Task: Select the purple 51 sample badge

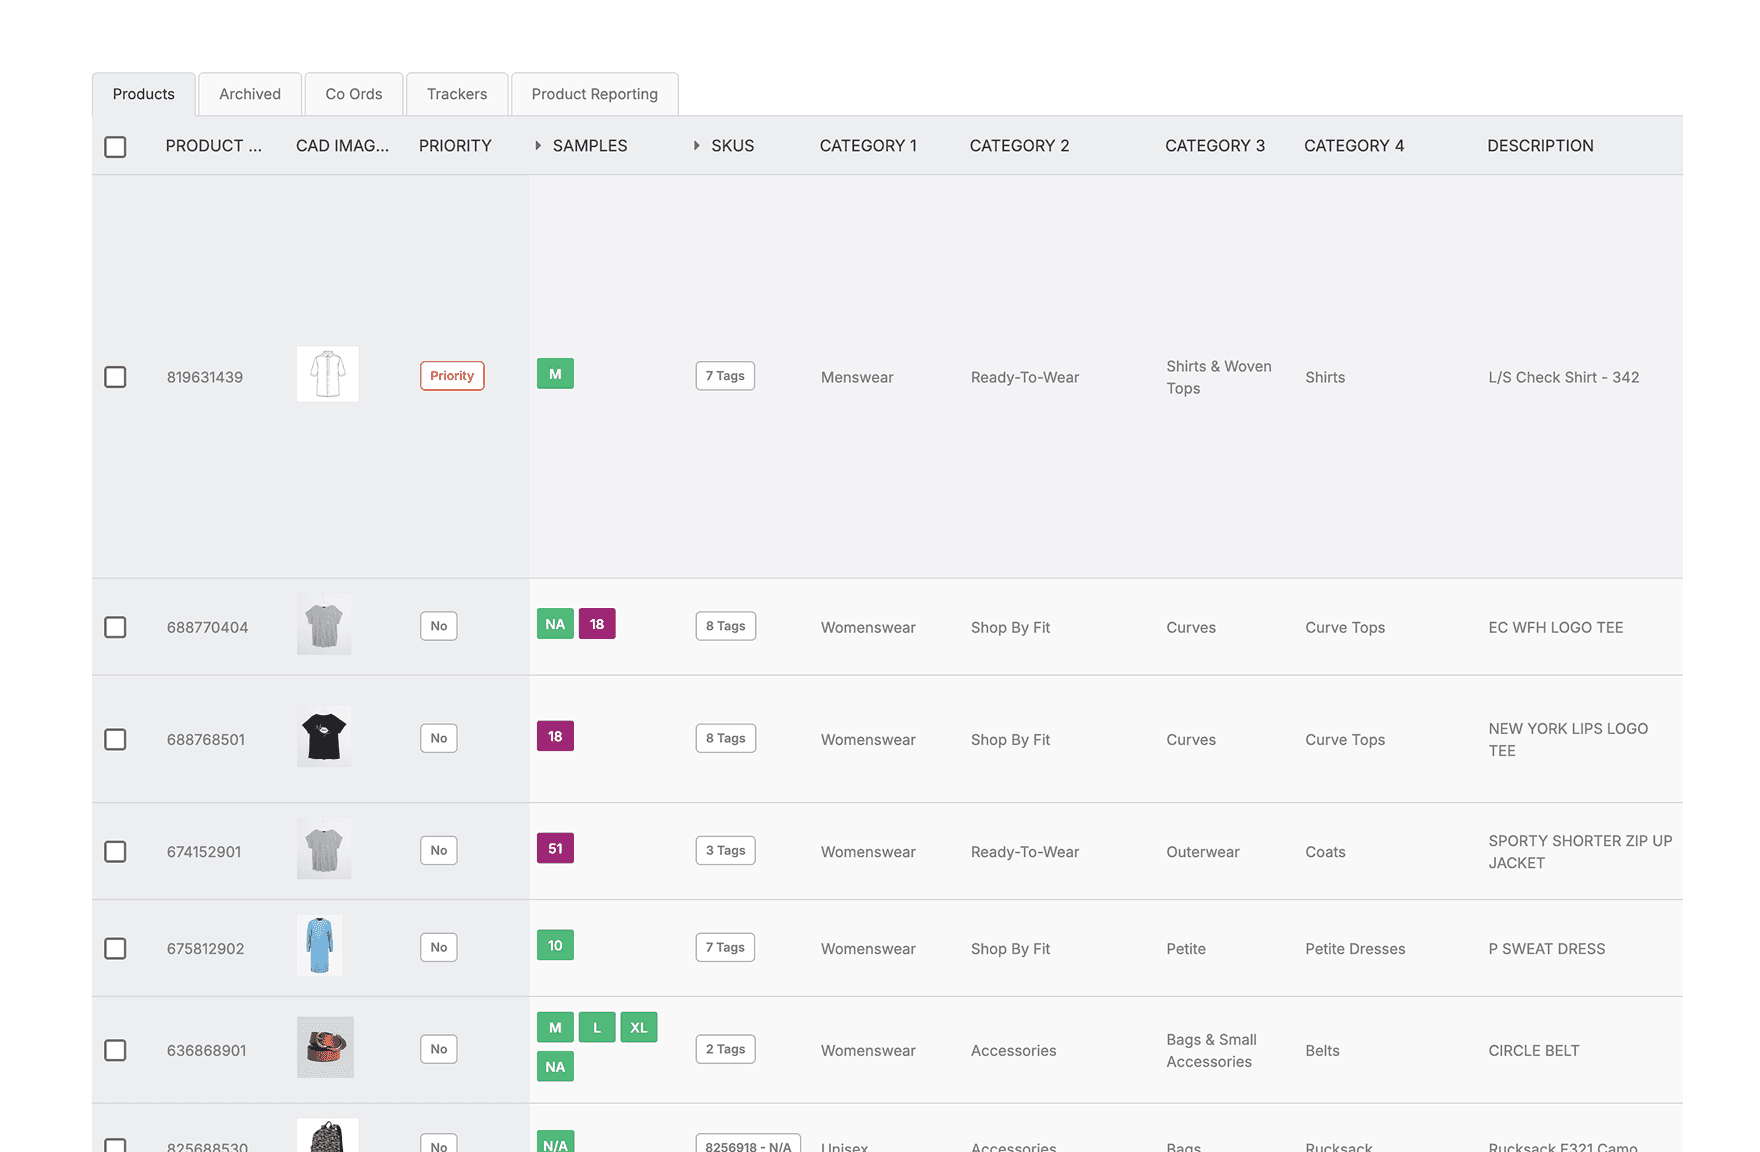Action: 555,848
